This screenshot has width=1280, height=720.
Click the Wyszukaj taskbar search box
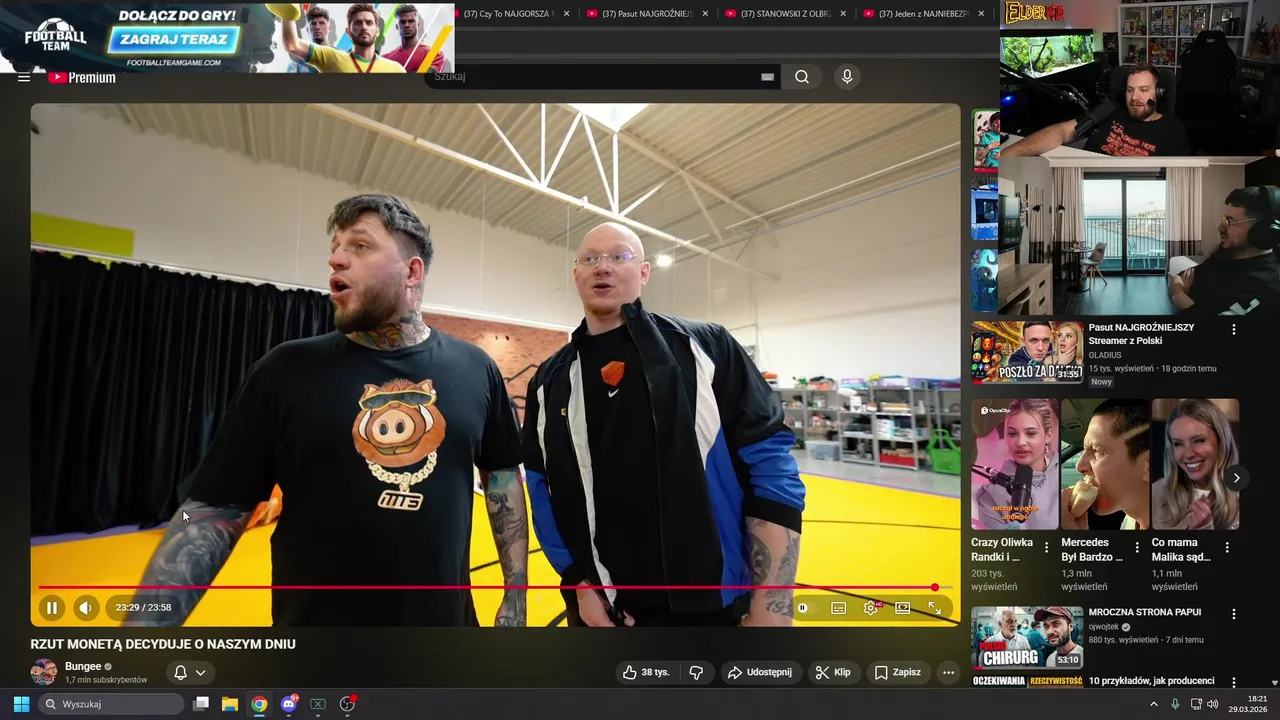coord(112,704)
